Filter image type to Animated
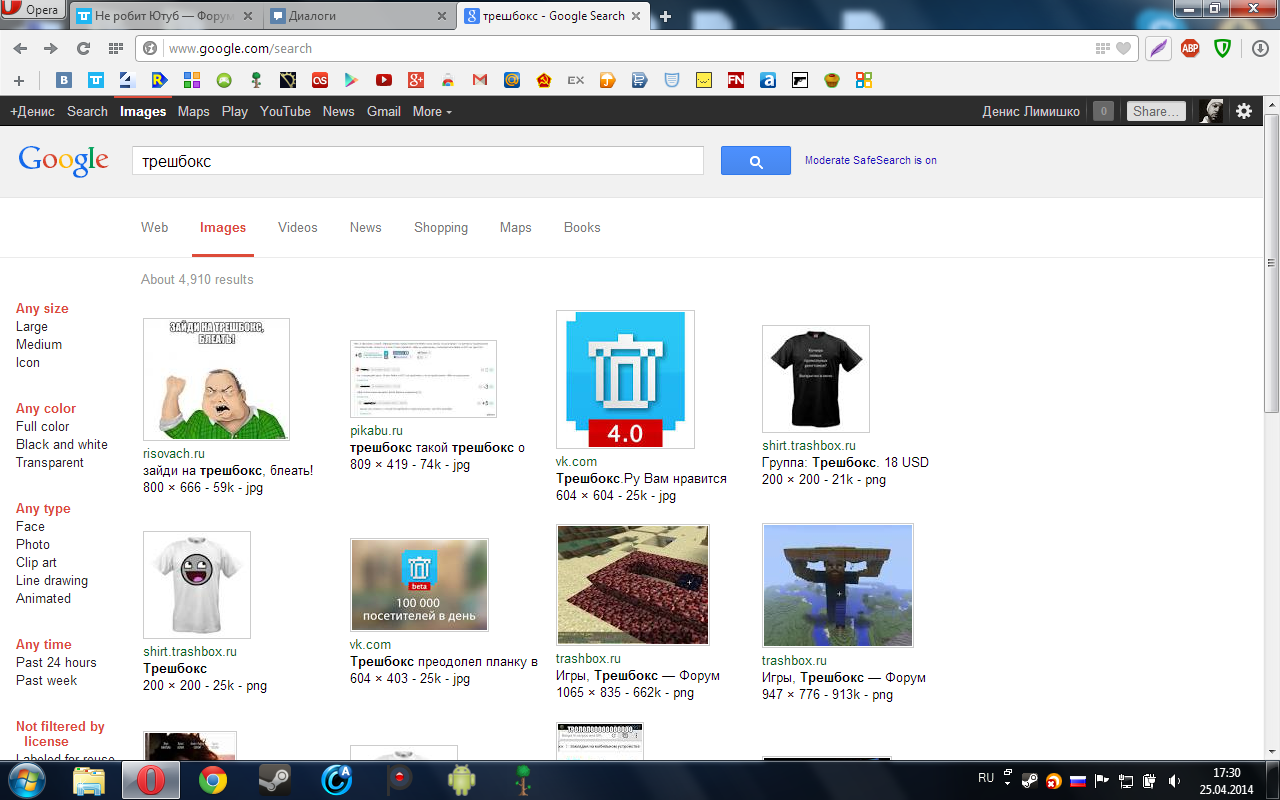1280x800 pixels. pyautogui.click(x=43, y=598)
